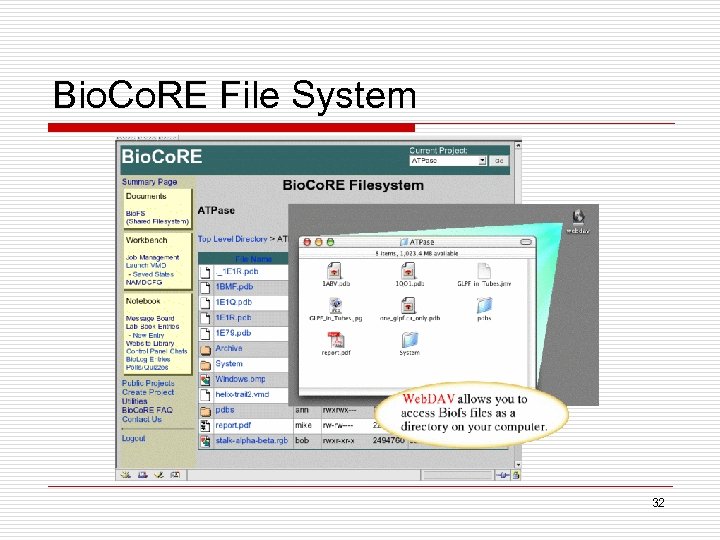Click the file icon beside 1BMF.pdb
The image size is (720, 540).
(205, 287)
